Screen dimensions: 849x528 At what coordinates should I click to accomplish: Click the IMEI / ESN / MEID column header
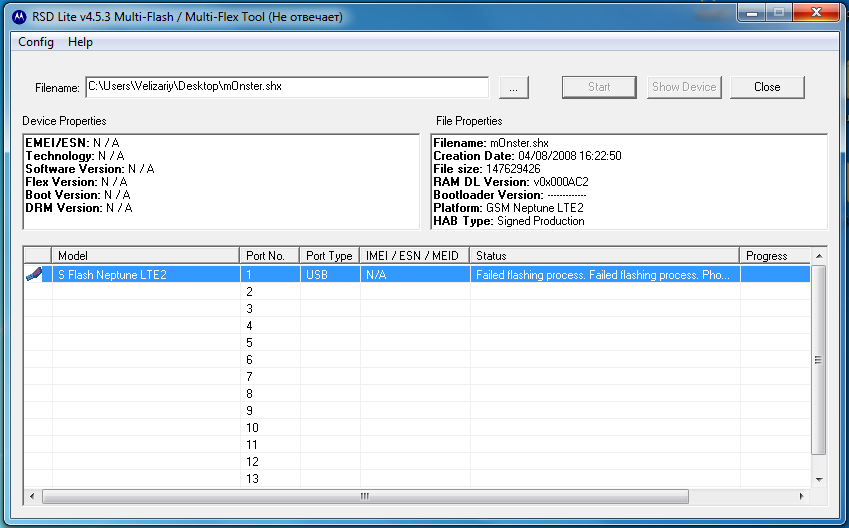(415, 256)
